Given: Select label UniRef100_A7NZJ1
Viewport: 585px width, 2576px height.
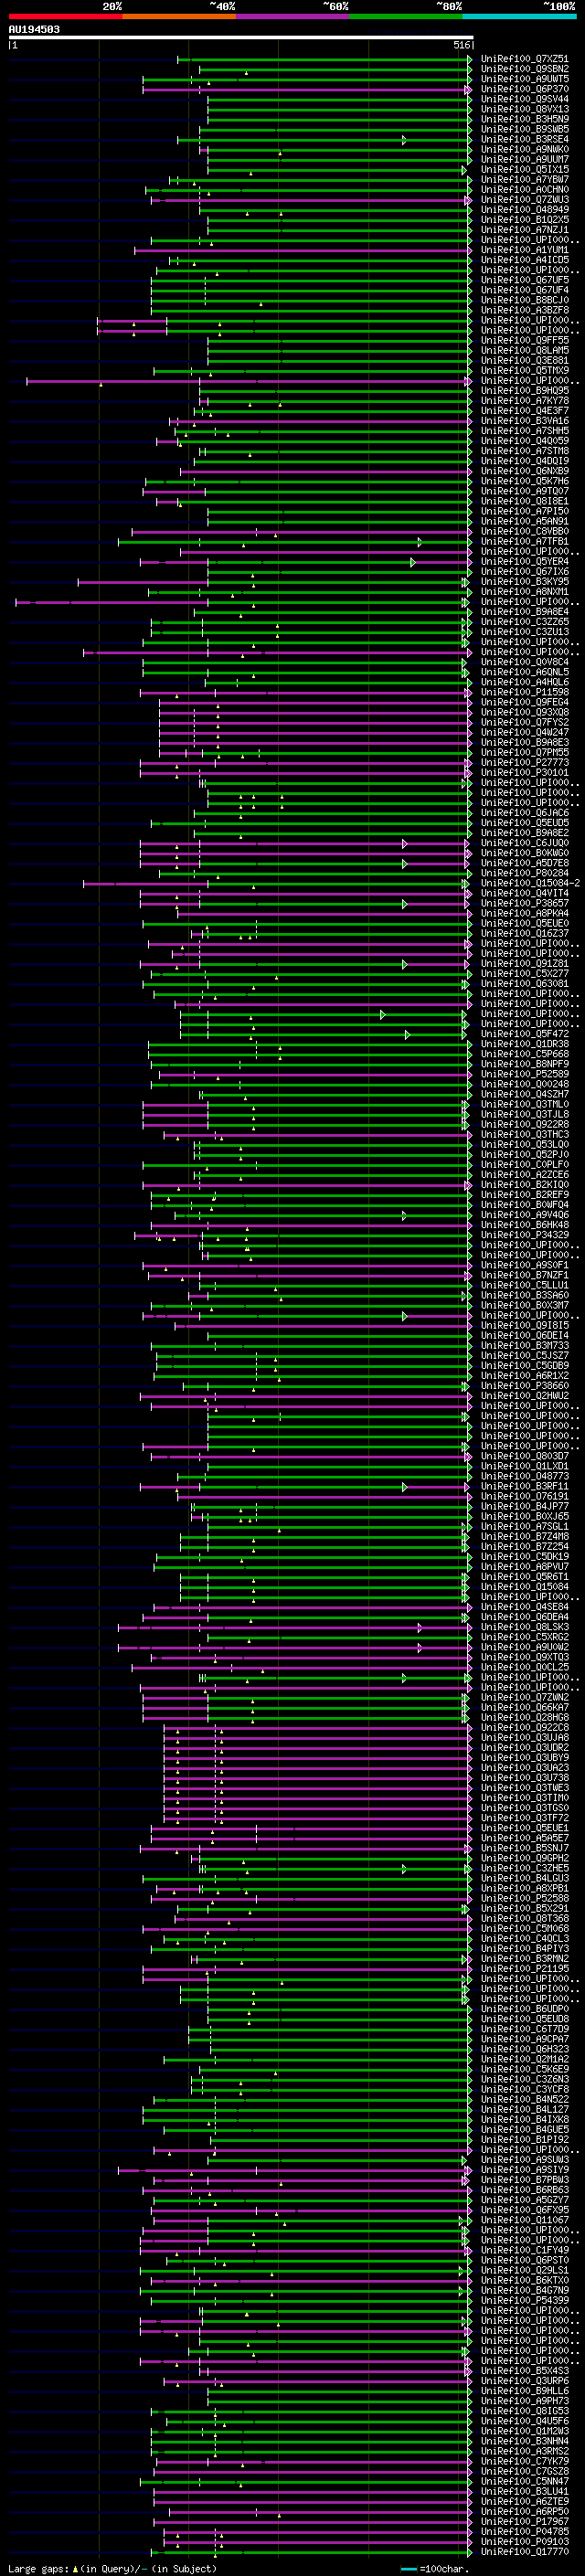Looking at the screenshot, I should (x=525, y=230).
